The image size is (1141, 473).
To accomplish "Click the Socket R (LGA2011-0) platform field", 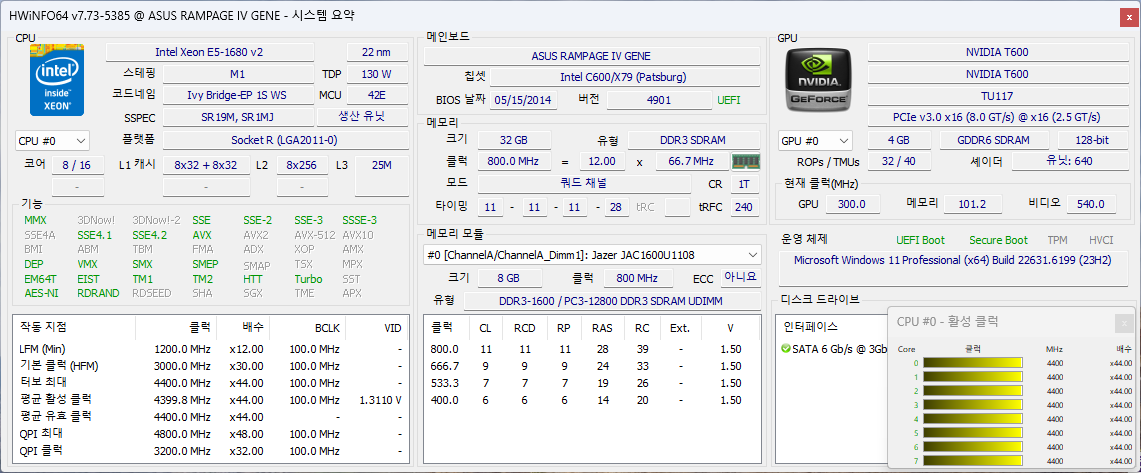I will (x=285, y=140).
